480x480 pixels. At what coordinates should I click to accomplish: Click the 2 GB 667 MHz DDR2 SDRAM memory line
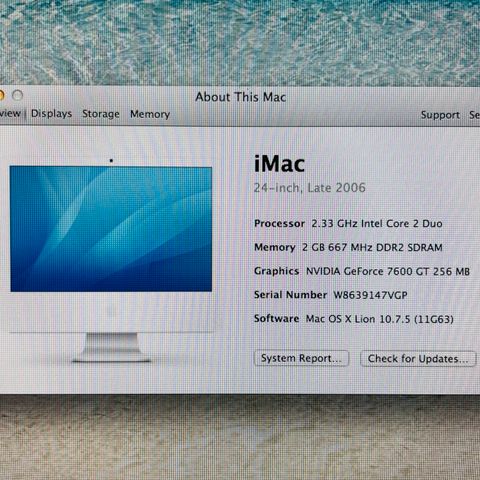(372, 247)
